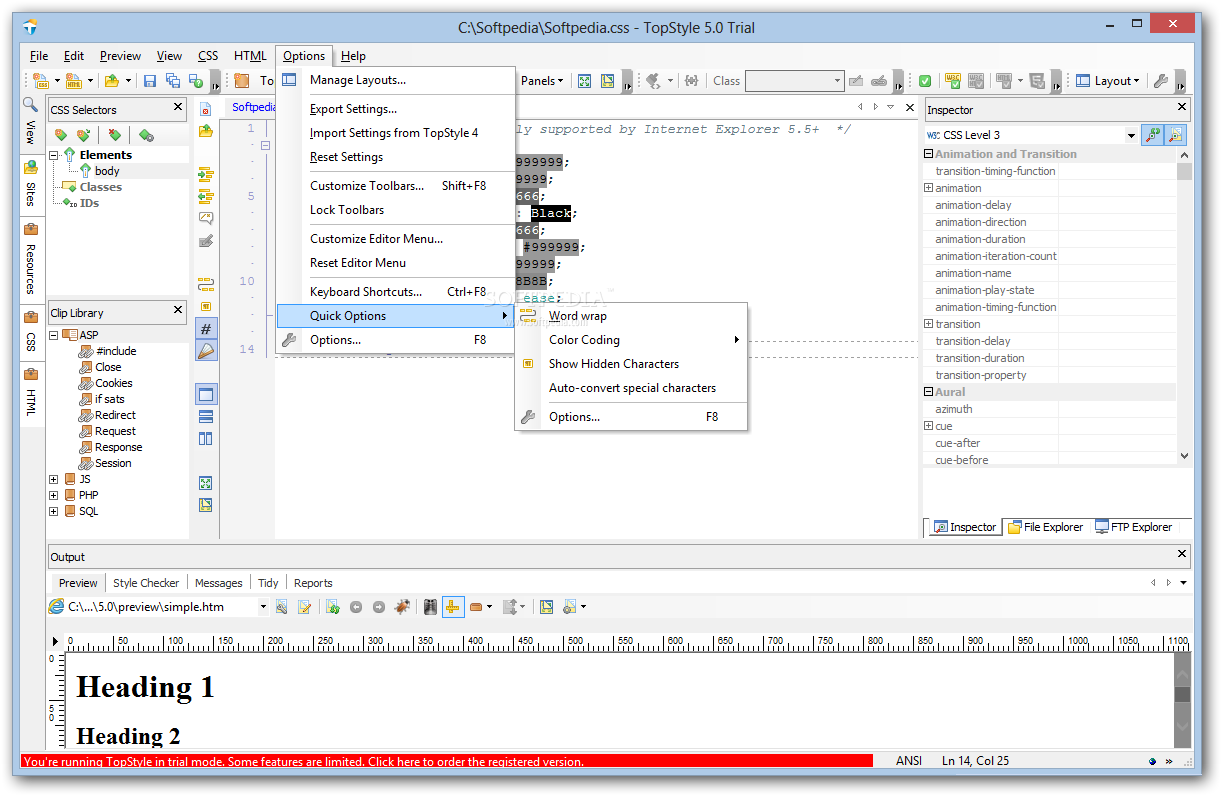Viewport: 1222px width, 796px height.
Task: Click the forward arrow icon in preview toolbar
Action: 379,607
